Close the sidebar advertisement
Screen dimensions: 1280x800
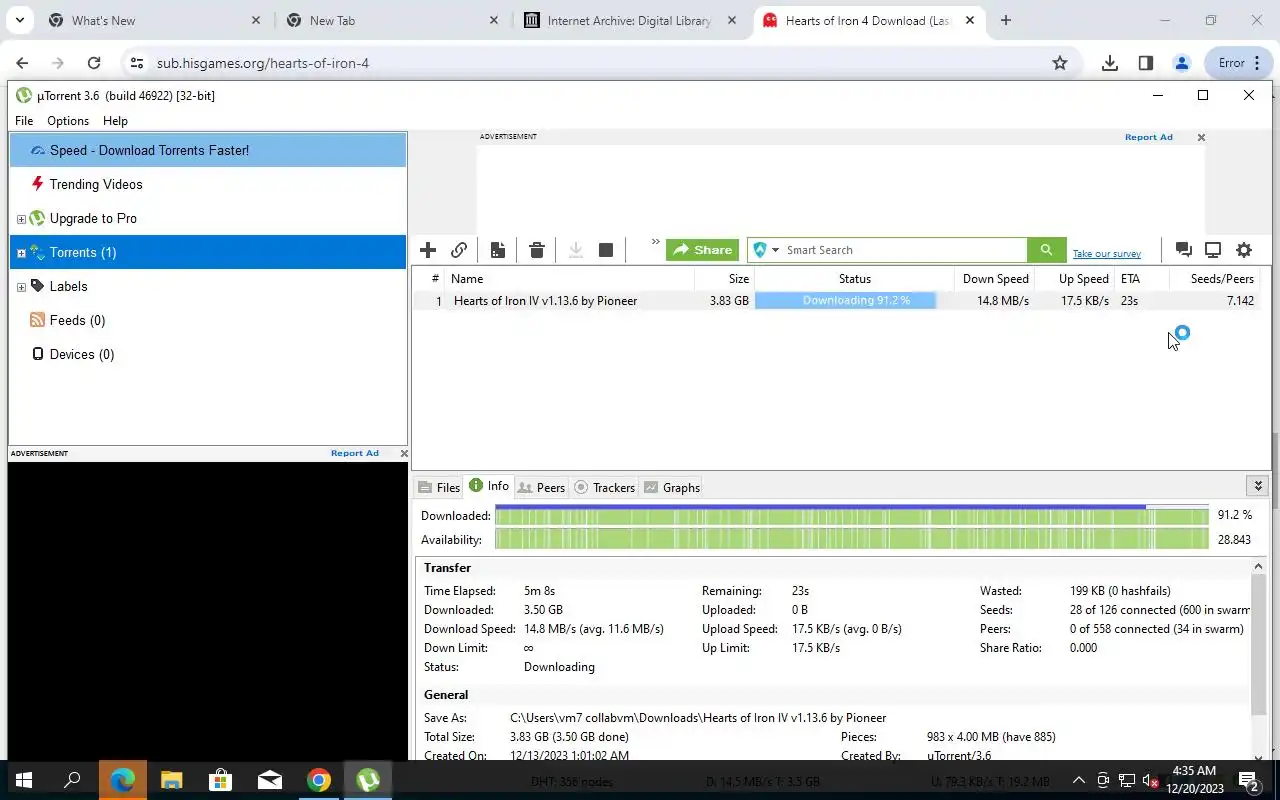[x=403, y=453]
